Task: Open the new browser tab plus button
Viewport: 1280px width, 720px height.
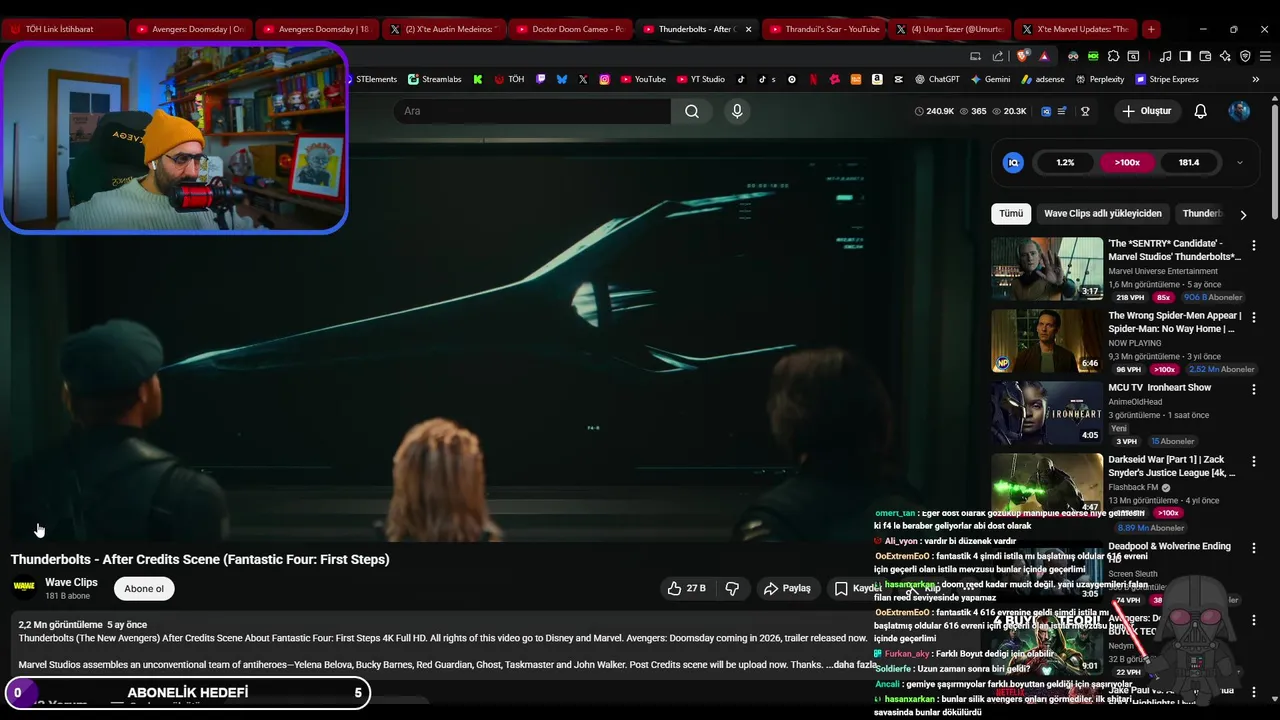Action: pyautogui.click(x=1151, y=29)
